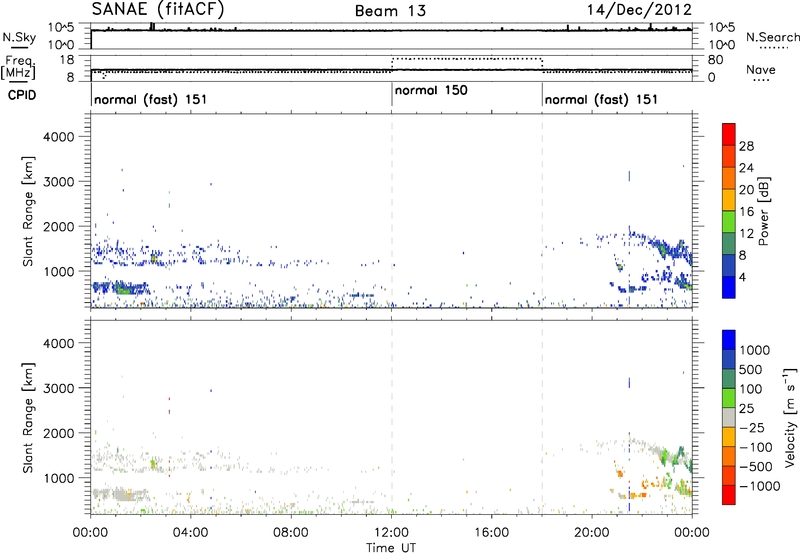
Task: Click the gray Velocity segment between 25 and -25
Action: click(x=729, y=417)
